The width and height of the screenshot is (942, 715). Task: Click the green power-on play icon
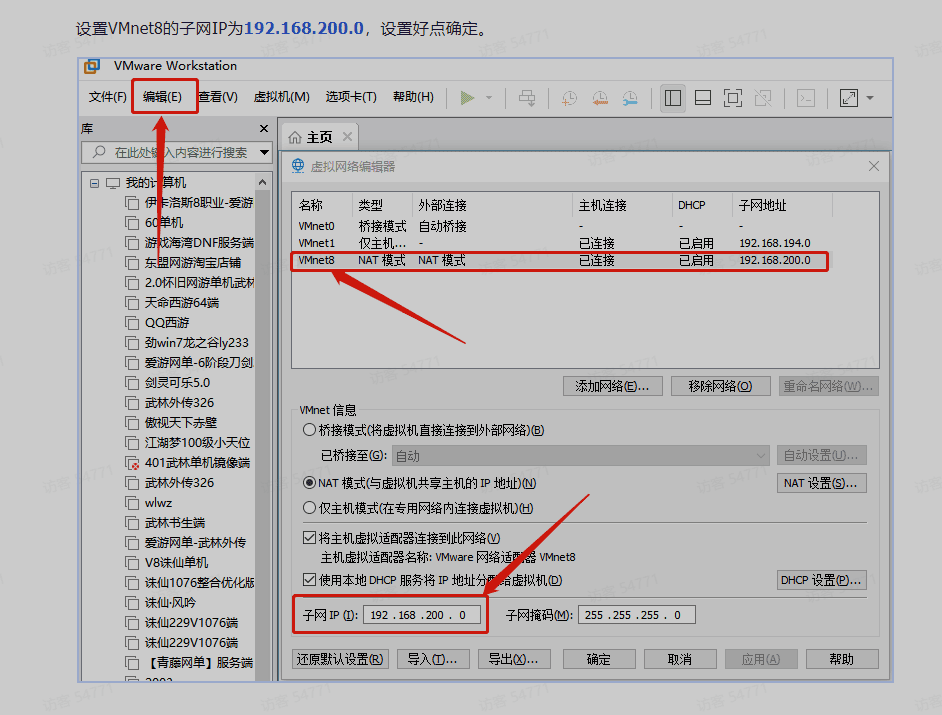467,98
